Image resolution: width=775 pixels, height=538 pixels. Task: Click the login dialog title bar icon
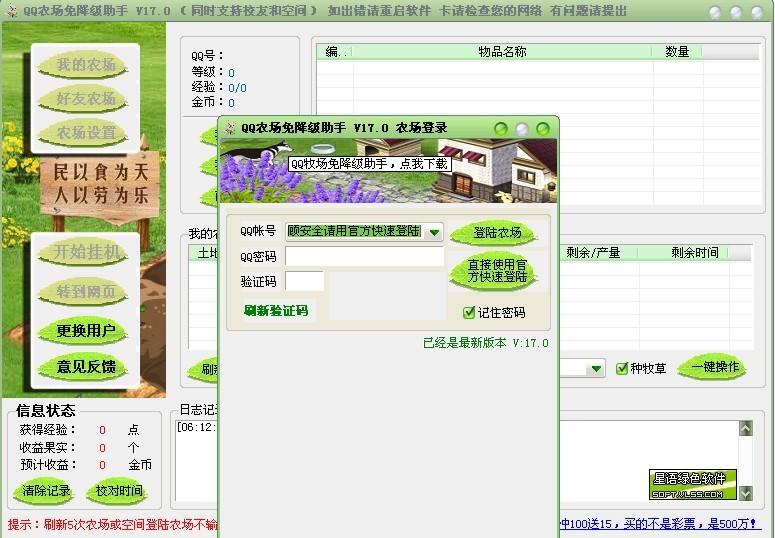pos(230,129)
